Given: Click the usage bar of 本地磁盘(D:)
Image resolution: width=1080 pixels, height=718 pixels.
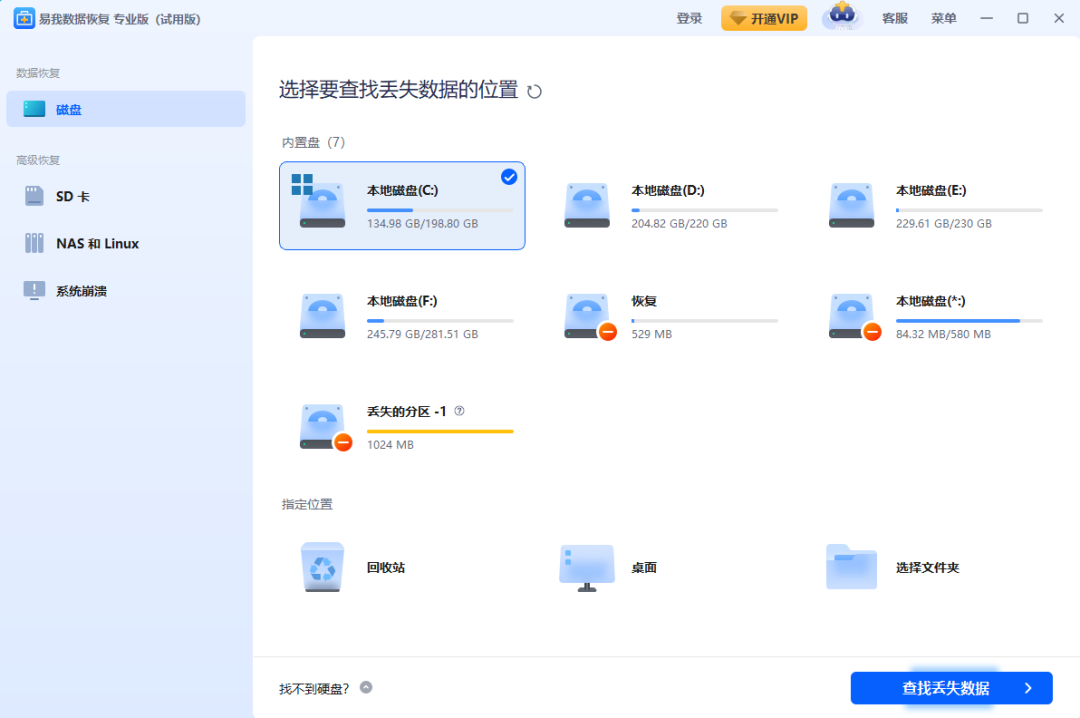Looking at the screenshot, I should coord(705,210).
